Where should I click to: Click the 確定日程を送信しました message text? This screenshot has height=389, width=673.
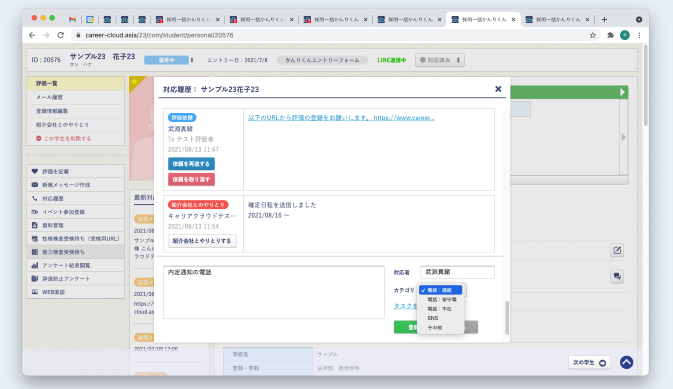point(282,205)
